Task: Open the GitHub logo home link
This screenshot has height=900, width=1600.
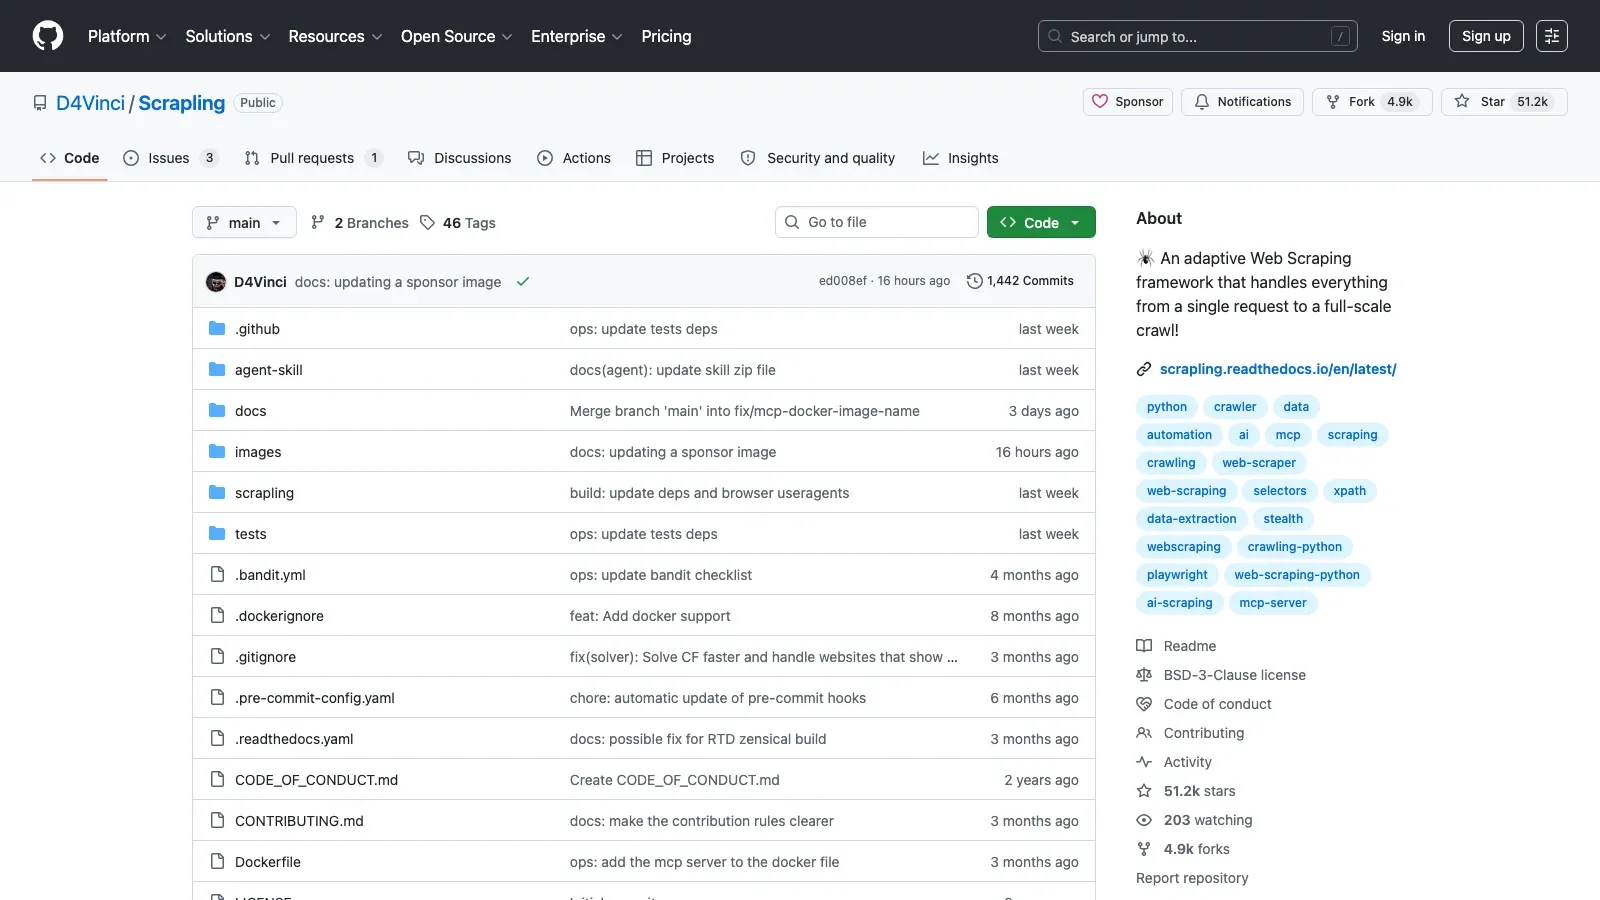Action: coord(48,36)
